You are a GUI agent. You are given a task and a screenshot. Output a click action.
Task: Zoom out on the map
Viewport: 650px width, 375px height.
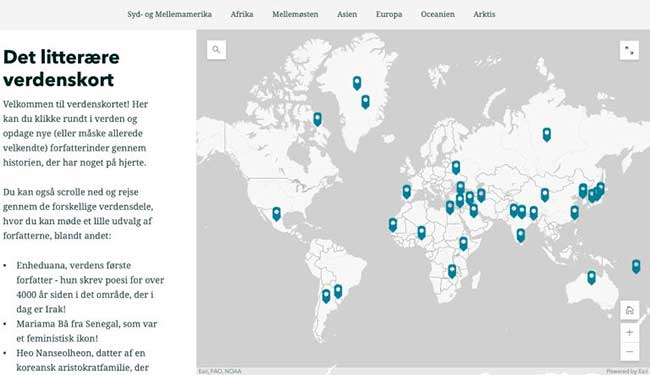(629, 352)
